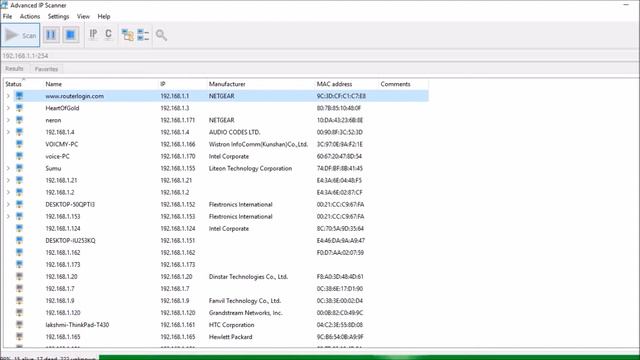Pause the running scan
Image resolution: width=640 pixels, height=360 pixels.
tap(51, 35)
